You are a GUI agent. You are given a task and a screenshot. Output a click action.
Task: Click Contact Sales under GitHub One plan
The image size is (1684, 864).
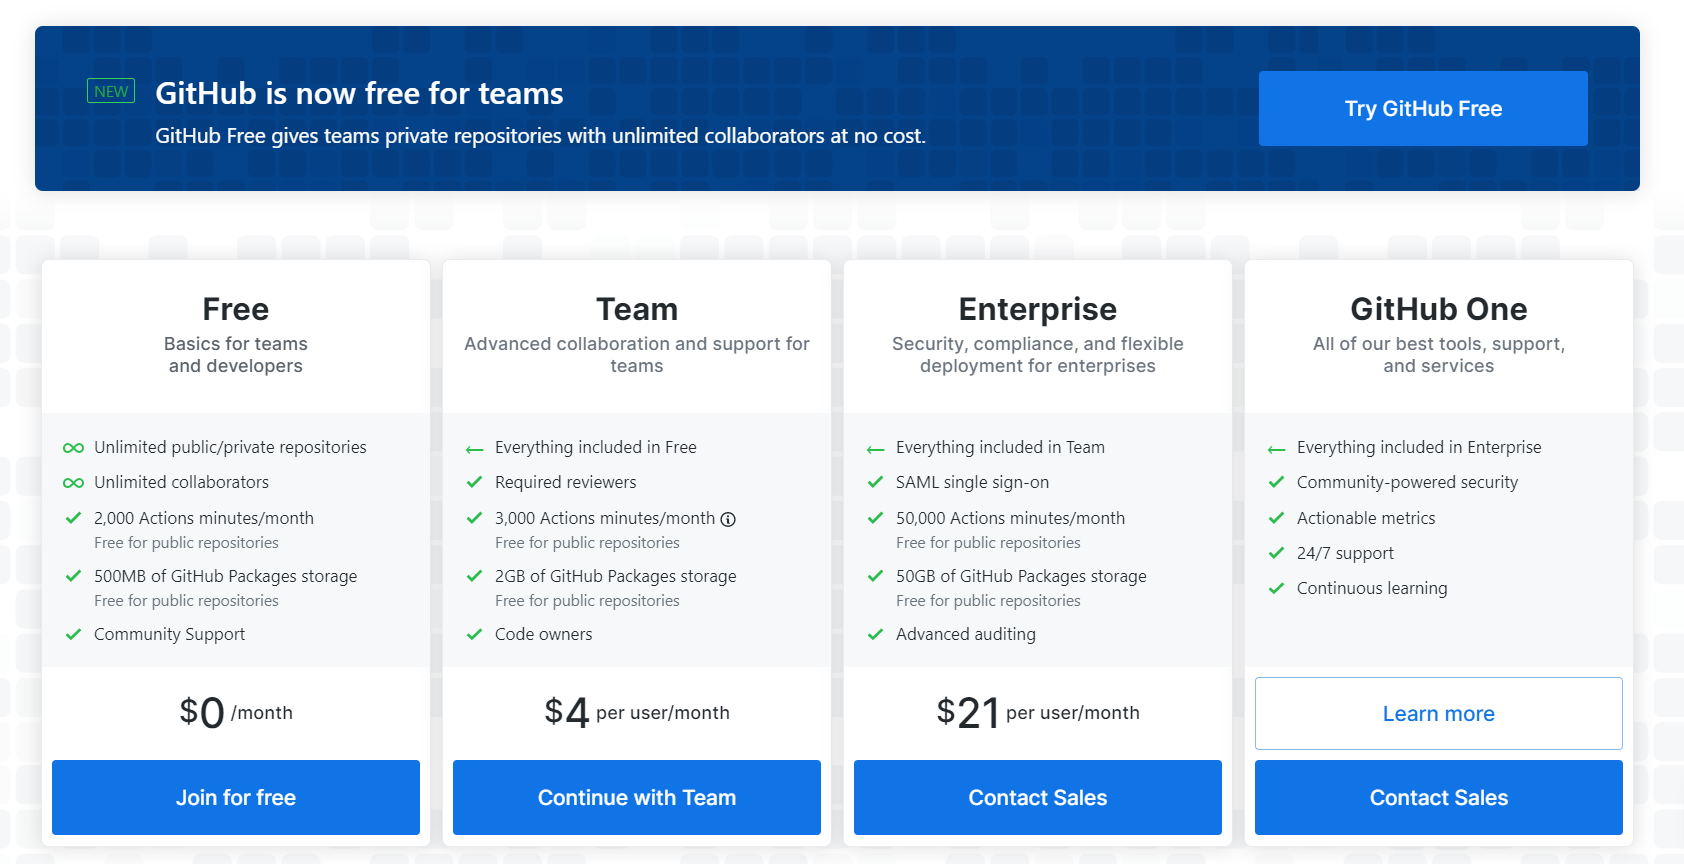(1439, 797)
